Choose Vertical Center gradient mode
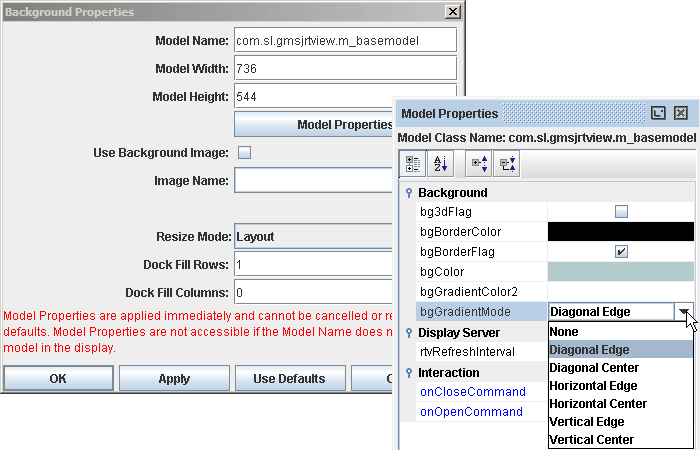700x450 pixels. tap(621, 439)
